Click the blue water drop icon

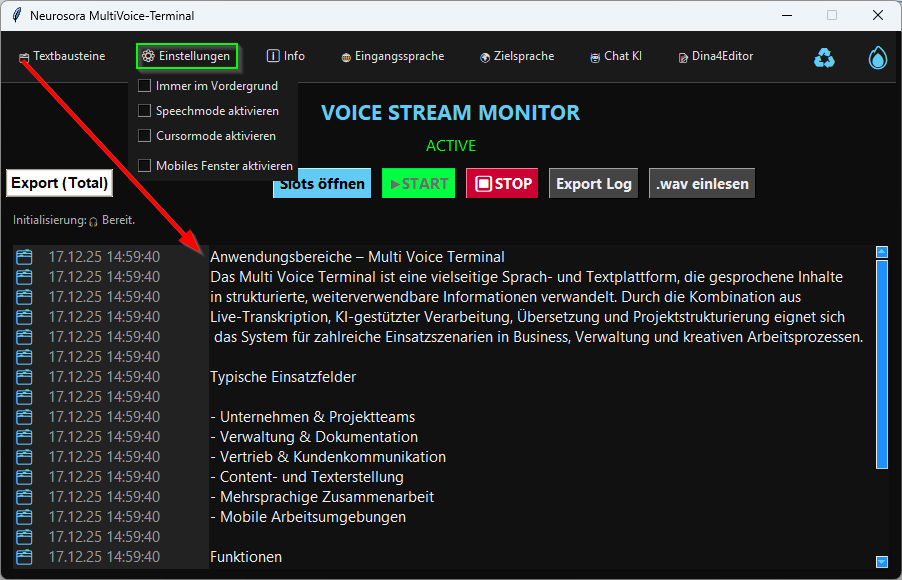(x=877, y=58)
